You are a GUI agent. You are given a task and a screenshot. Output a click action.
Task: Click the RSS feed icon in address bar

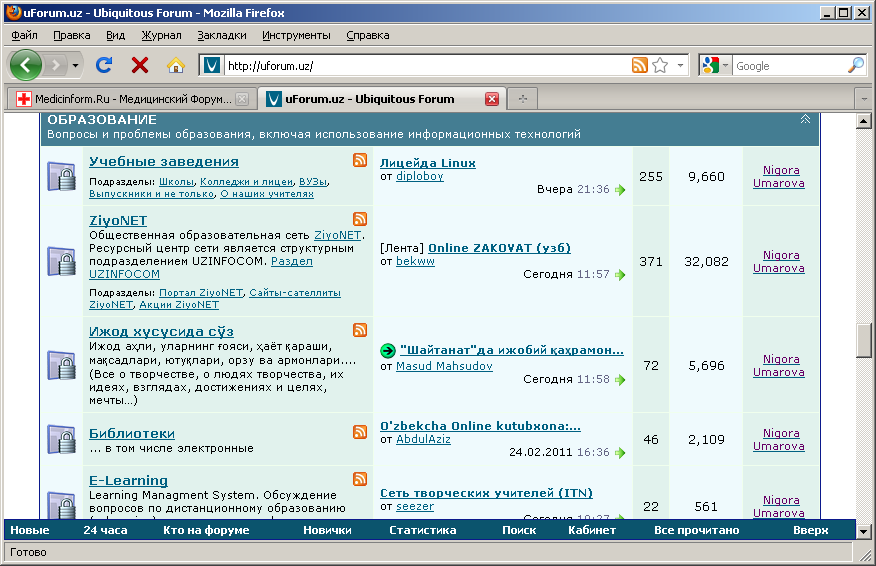[x=640, y=65]
